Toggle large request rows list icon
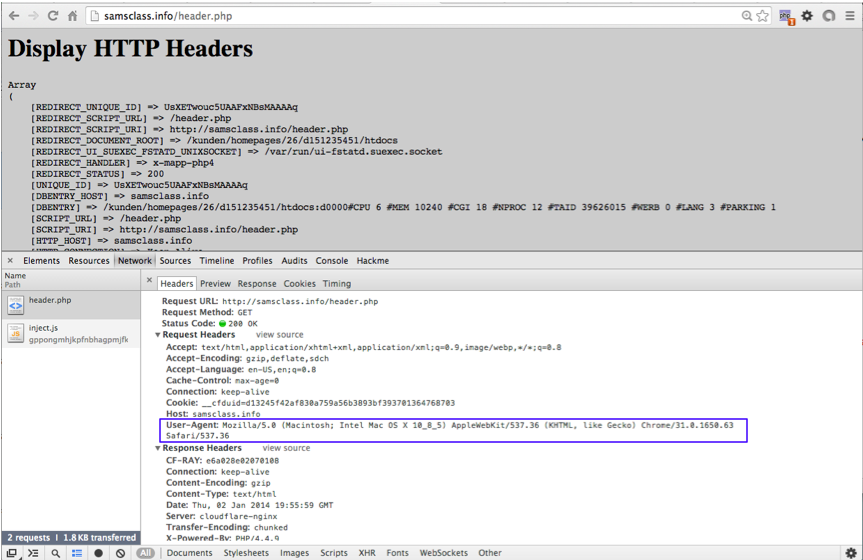Viewport: 863px width, 560px height. (x=77, y=553)
